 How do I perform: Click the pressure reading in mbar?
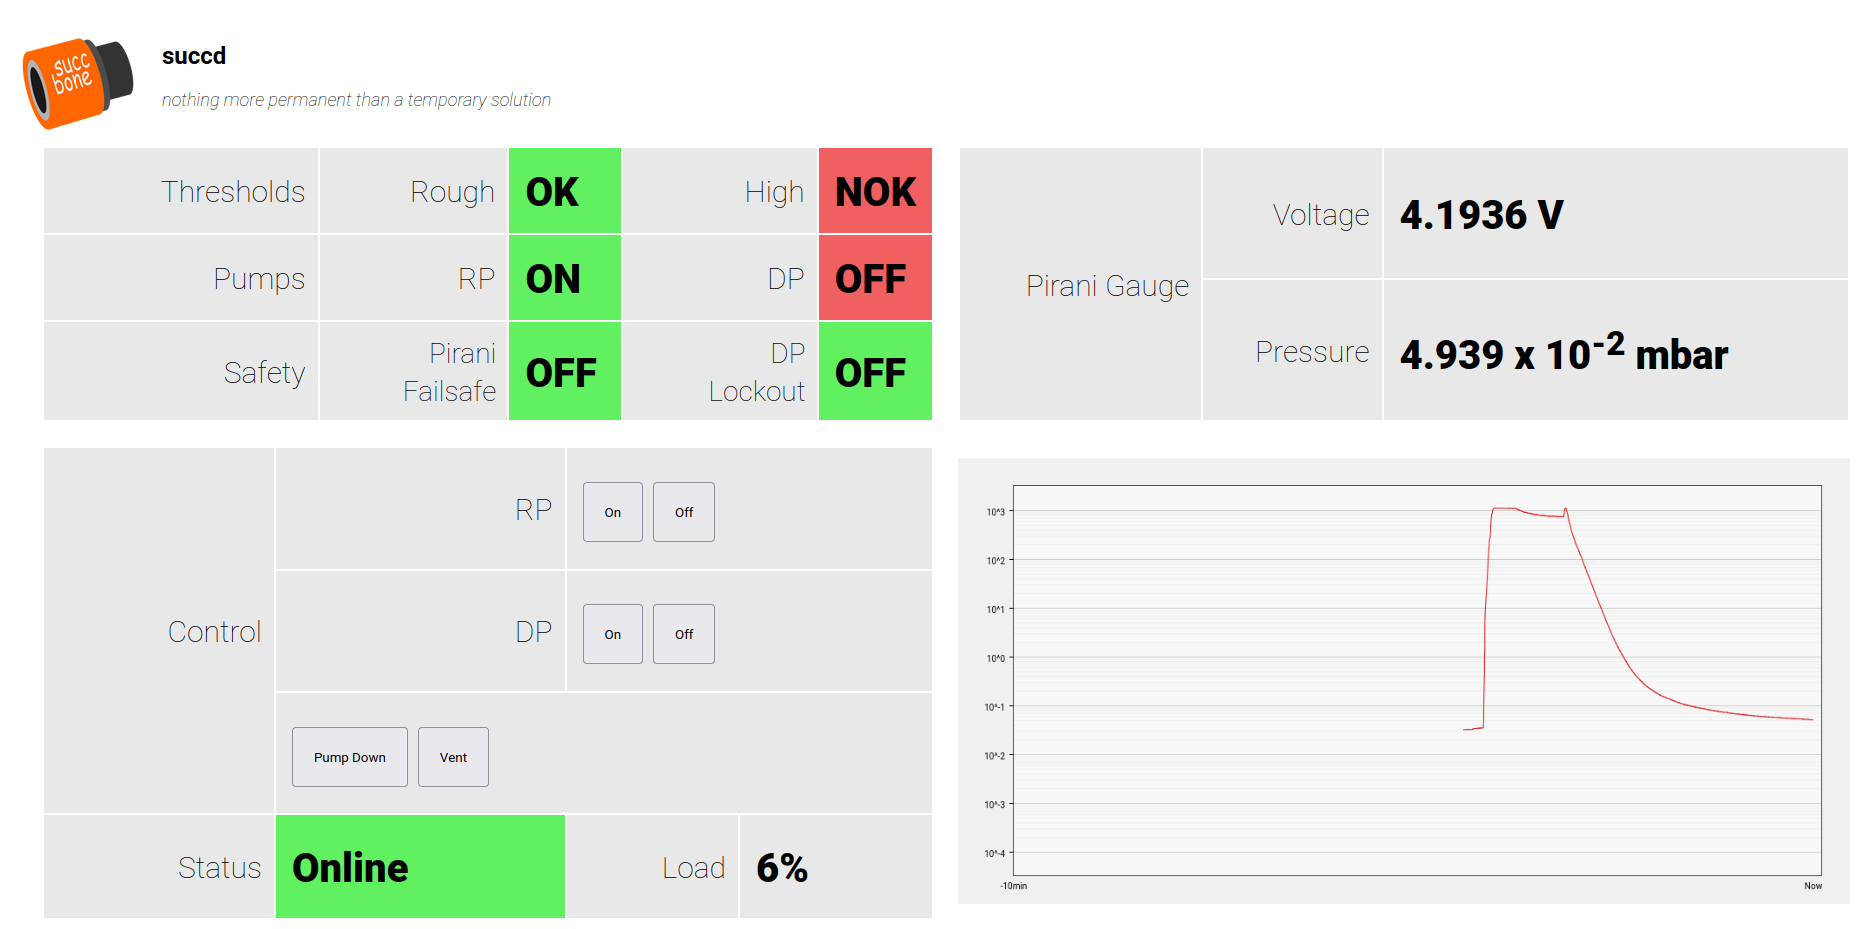(1563, 353)
